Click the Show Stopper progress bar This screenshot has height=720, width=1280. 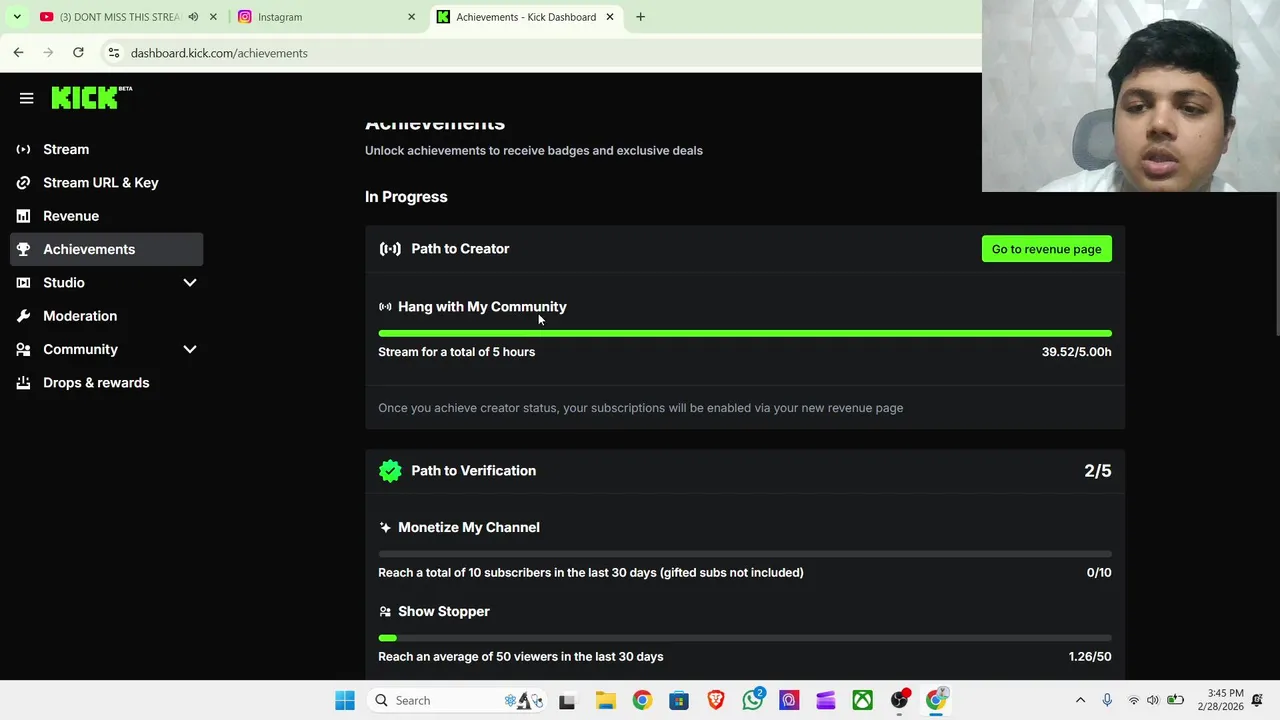[x=745, y=638]
